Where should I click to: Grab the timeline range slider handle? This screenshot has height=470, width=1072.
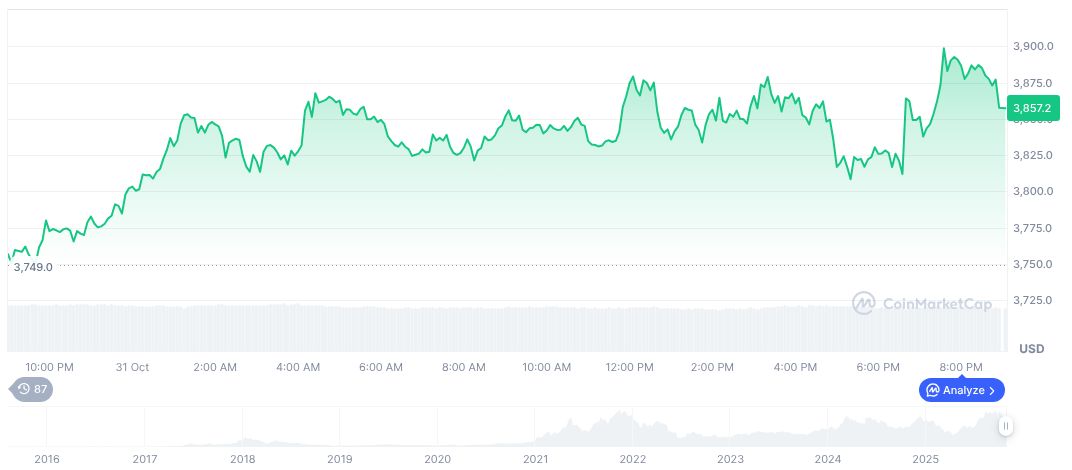point(1005,426)
